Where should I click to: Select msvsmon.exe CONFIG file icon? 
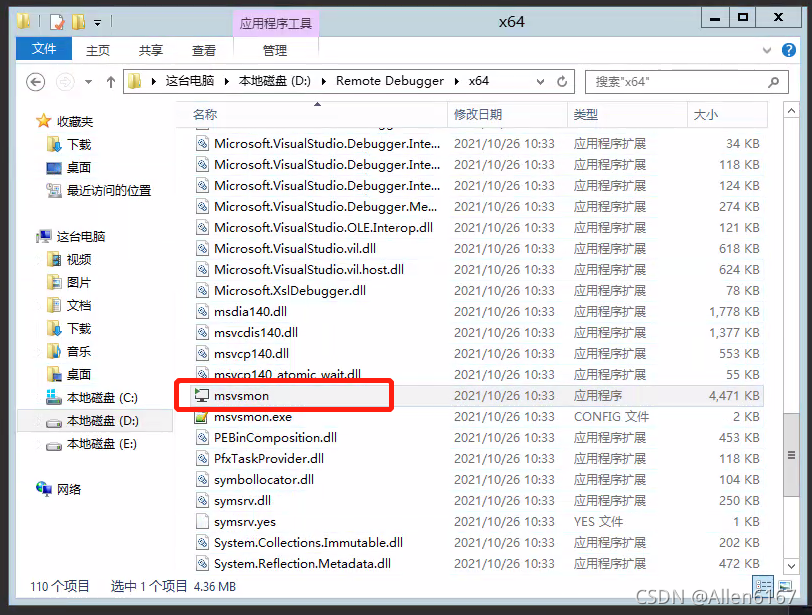click(x=202, y=417)
